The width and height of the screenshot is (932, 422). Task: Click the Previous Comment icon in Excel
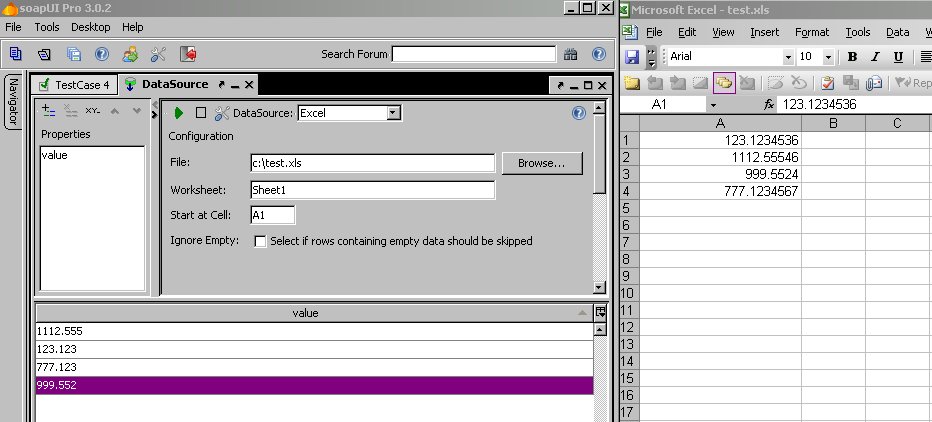[655, 83]
